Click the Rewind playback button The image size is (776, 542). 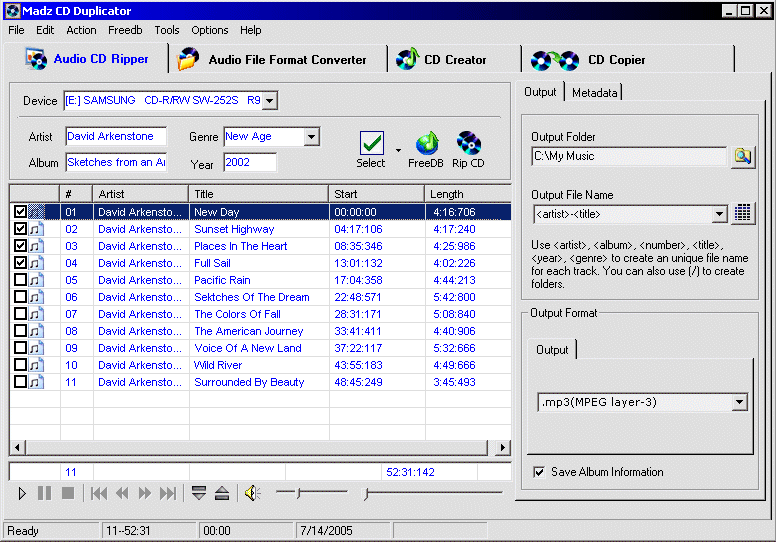click(122, 493)
